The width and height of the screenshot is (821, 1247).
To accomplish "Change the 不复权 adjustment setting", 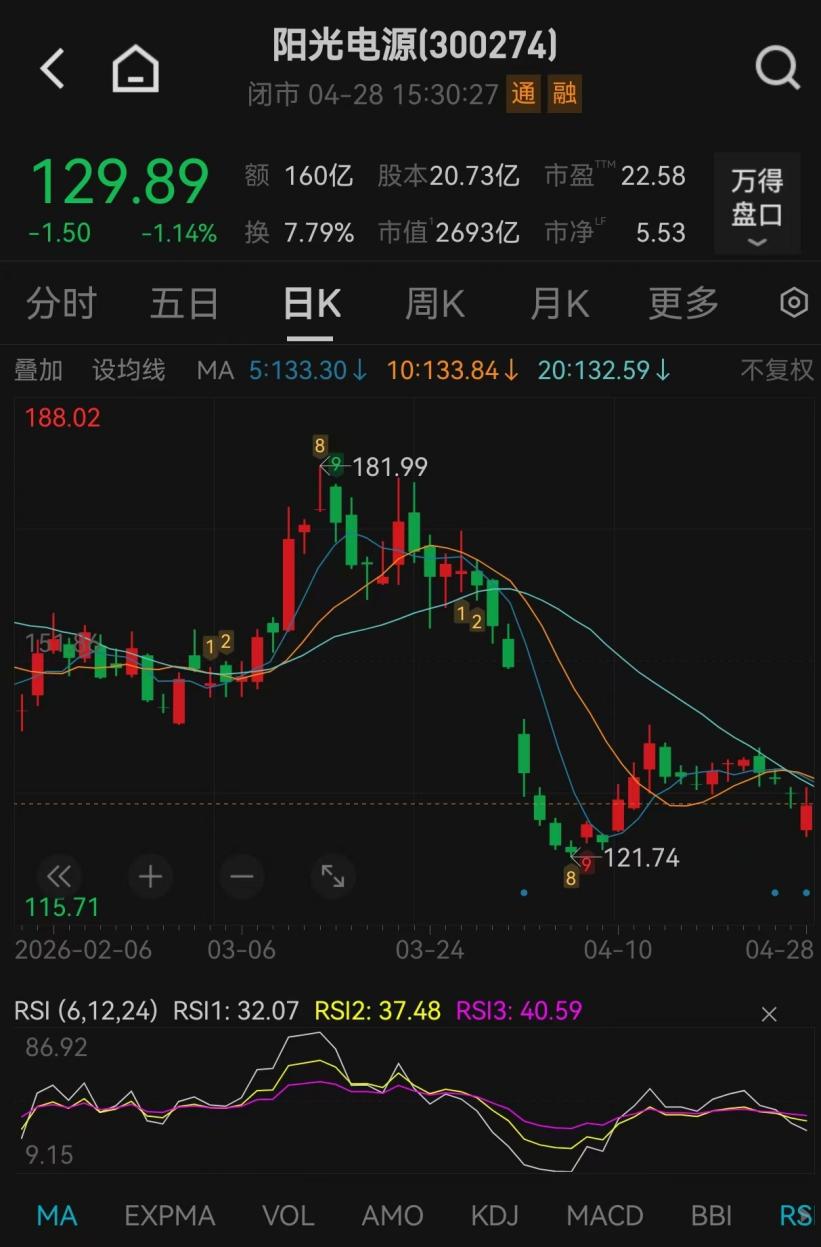I will tap(777, 370).
